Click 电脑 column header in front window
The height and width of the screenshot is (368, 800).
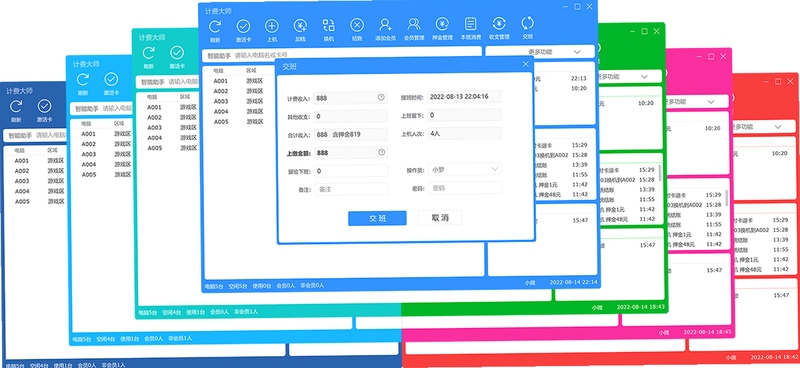click(x=218, y=70)
